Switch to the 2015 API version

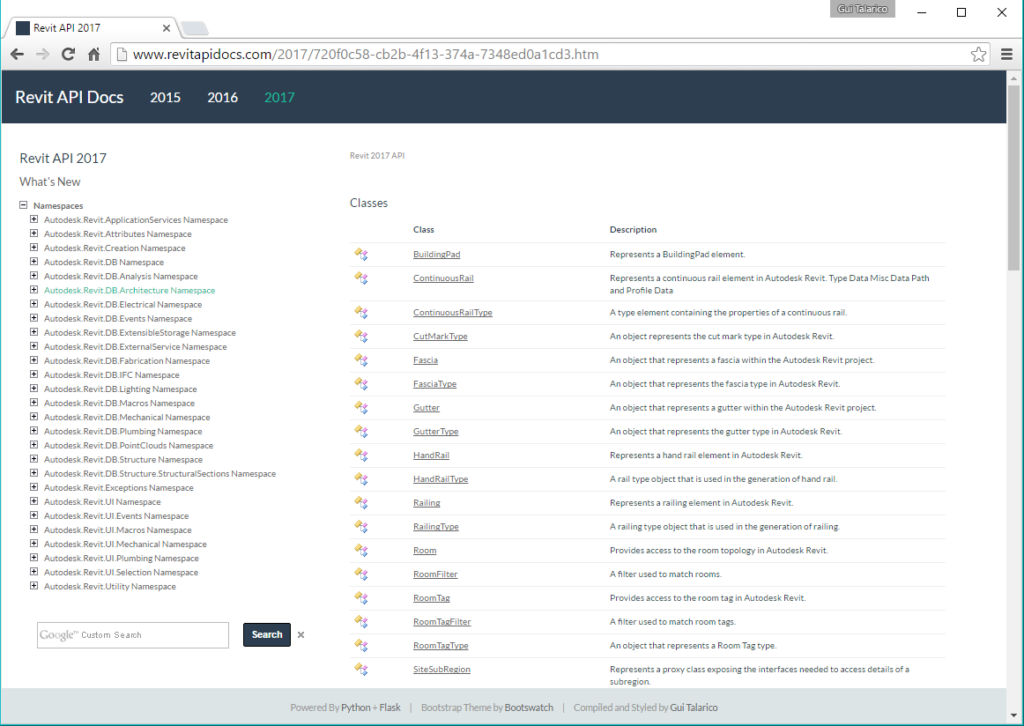click(x=165, y=97)
